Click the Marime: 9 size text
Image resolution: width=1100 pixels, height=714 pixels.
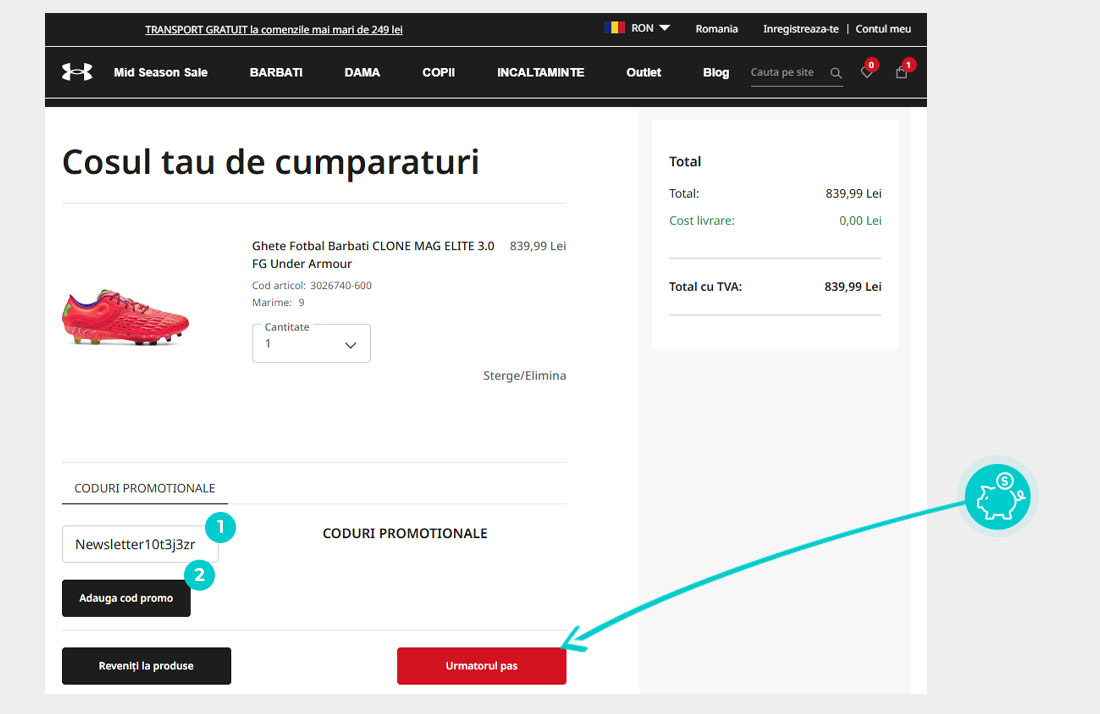(x=279, y=302)
